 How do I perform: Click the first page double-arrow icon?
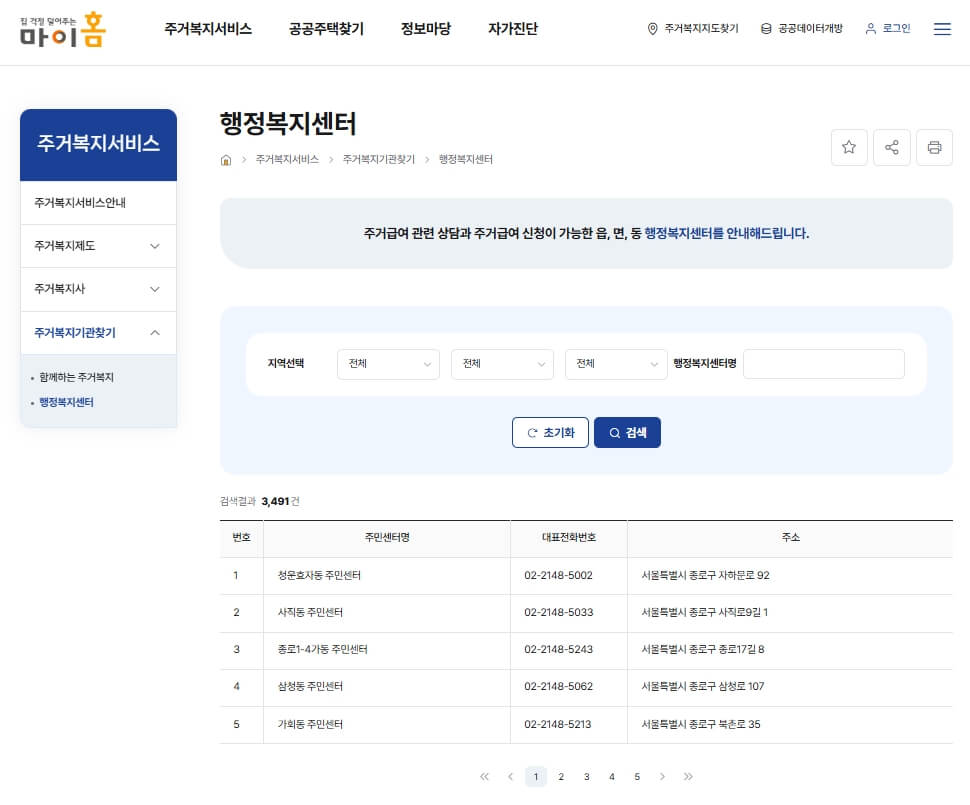click(x=484, y=776)
